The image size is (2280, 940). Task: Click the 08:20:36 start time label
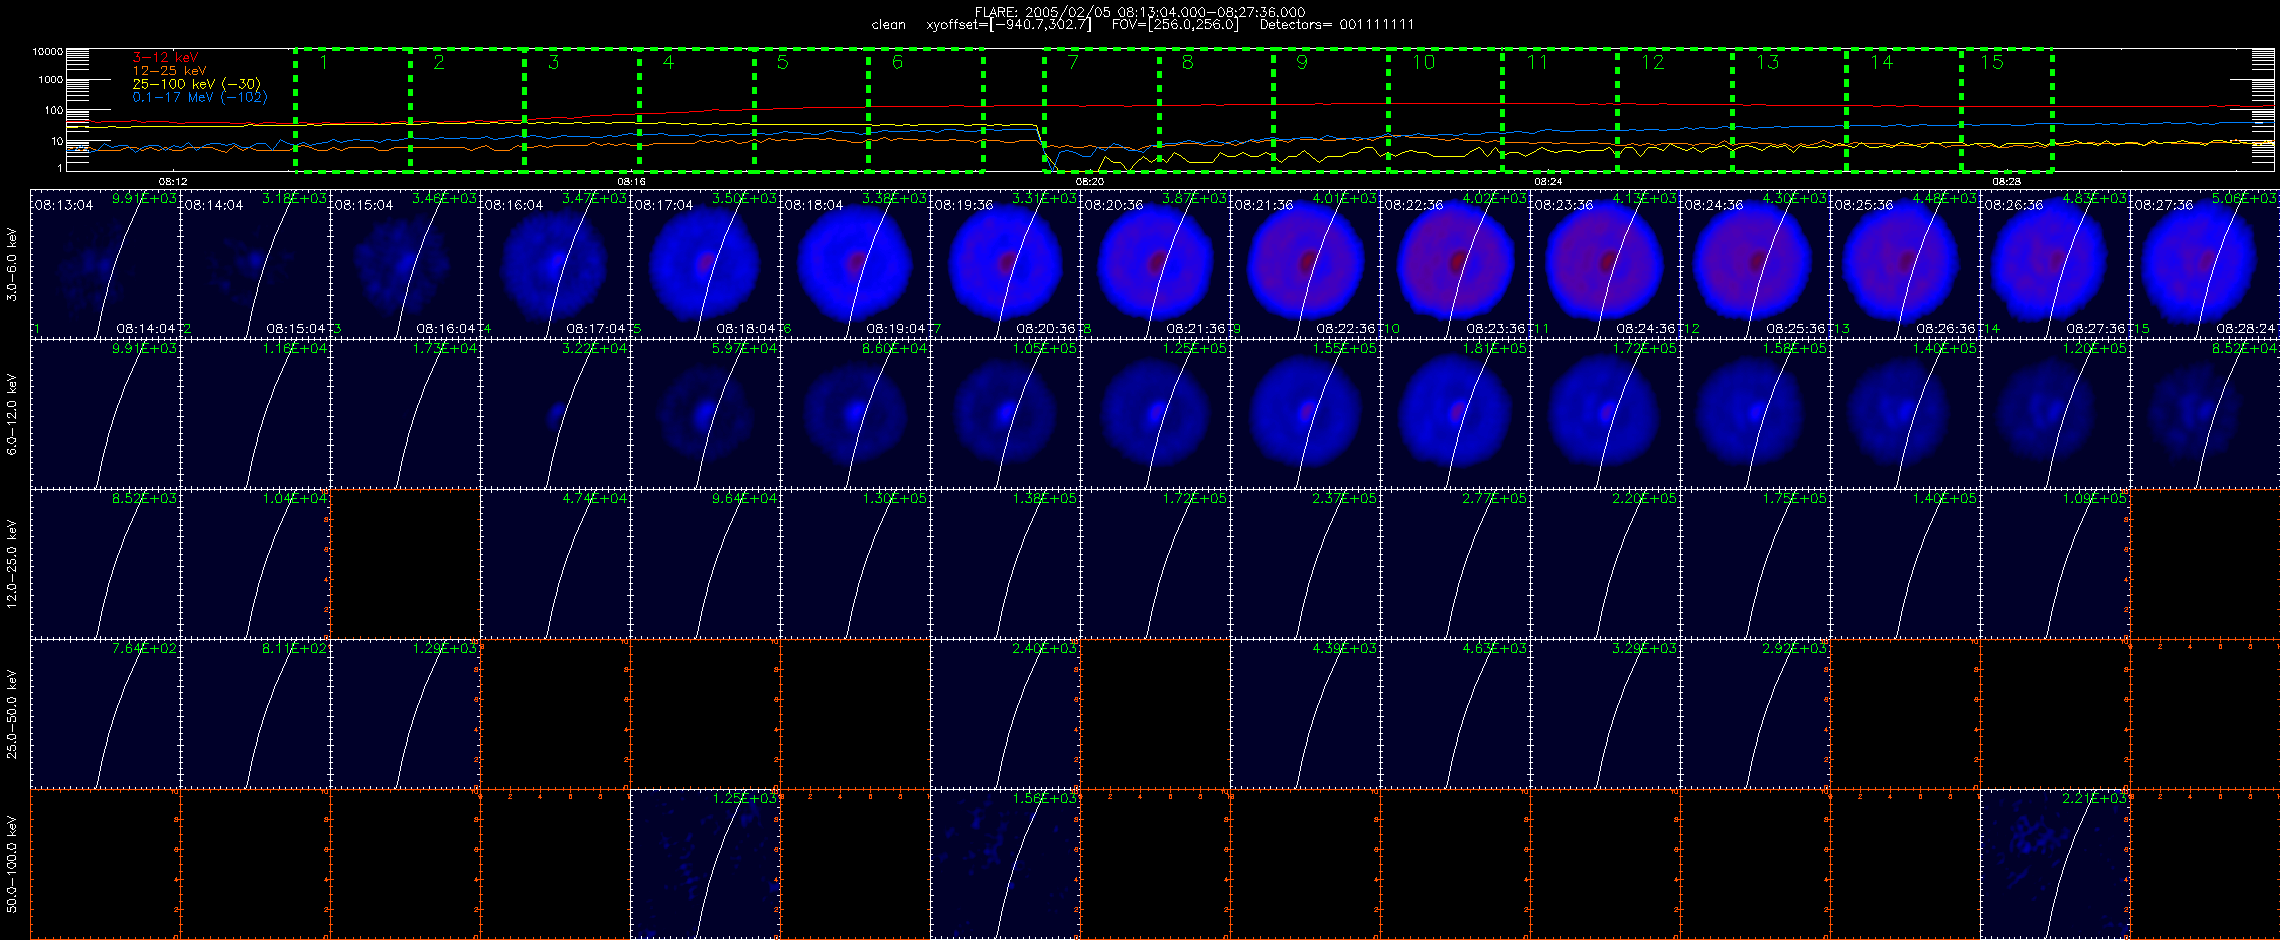(x=1113, y=204)
